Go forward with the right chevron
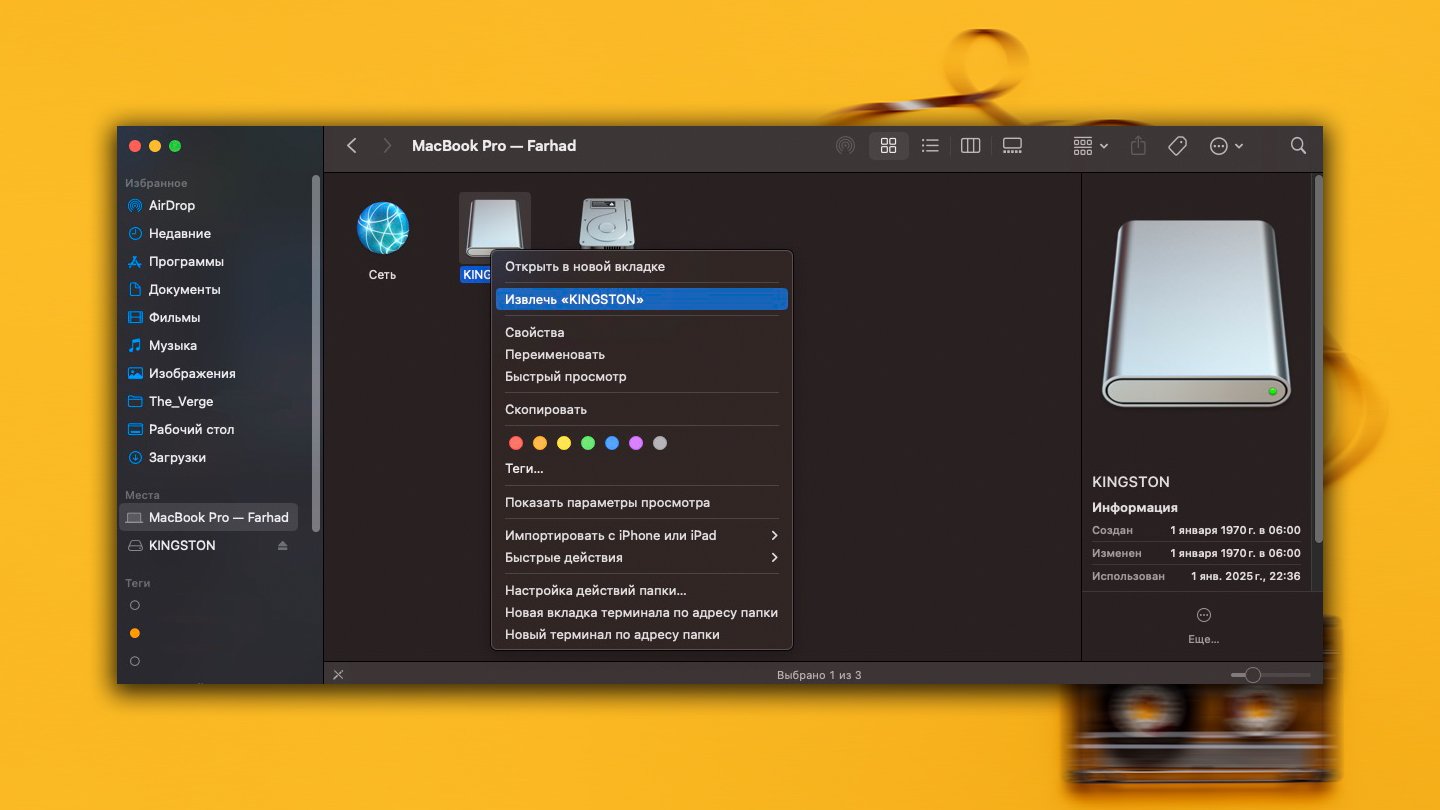 387,146
